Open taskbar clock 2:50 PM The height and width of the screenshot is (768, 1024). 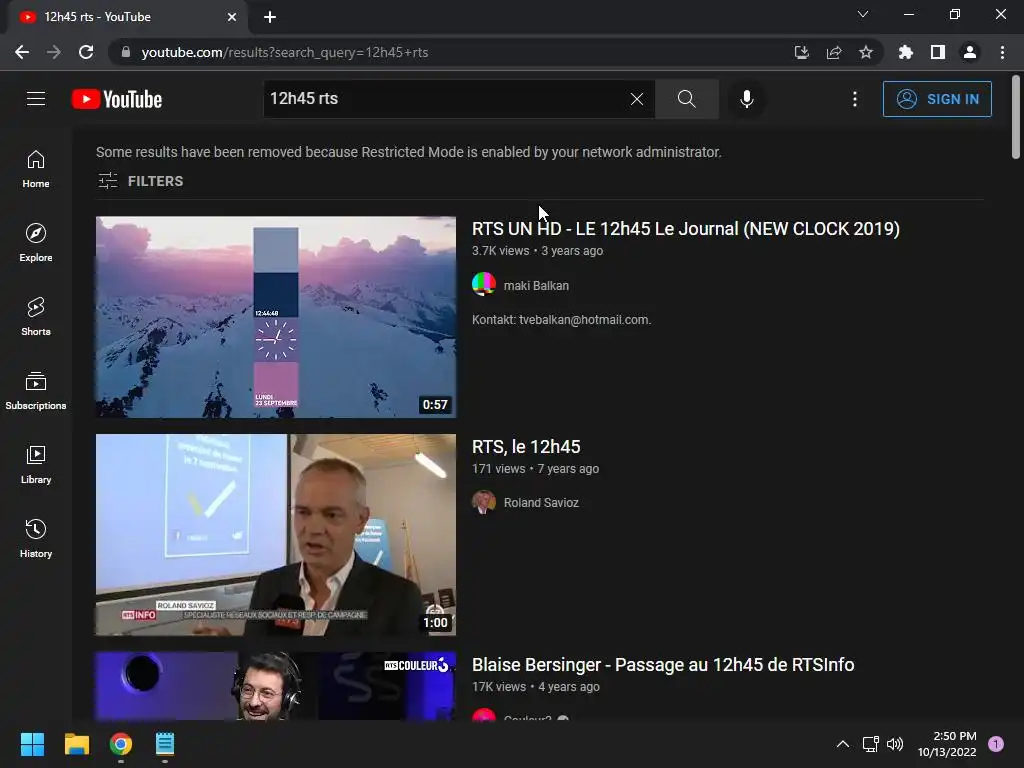(x=947, y=744)
